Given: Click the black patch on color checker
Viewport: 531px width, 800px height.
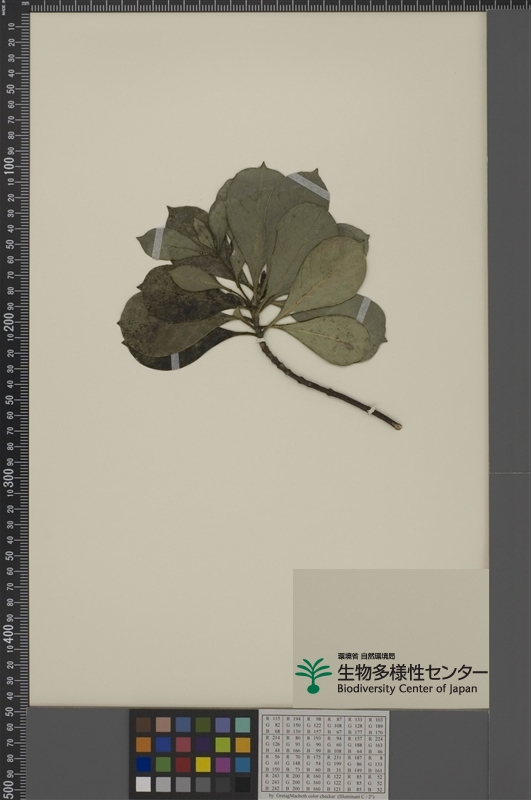Looking at the screenshot, I should tap(243, 784).
